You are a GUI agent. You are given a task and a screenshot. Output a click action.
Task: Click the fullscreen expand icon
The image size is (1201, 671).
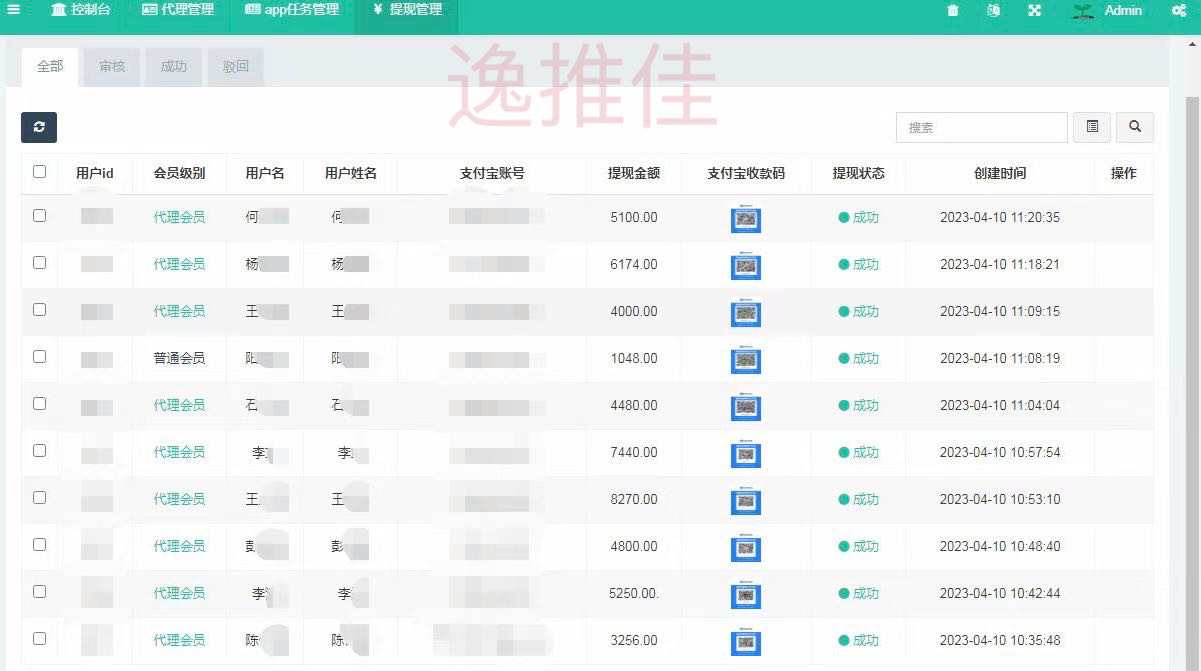[1034, 11]
